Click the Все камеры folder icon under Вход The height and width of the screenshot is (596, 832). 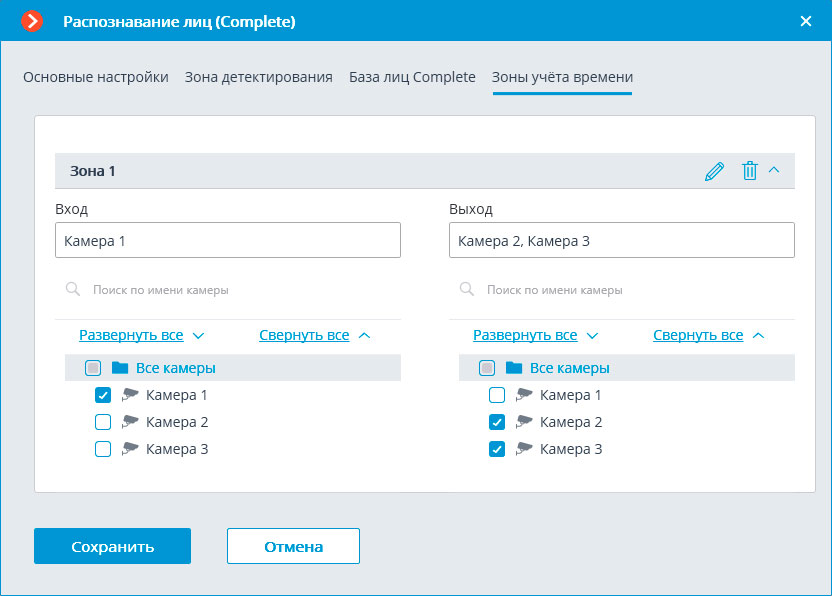coord(120,368)
